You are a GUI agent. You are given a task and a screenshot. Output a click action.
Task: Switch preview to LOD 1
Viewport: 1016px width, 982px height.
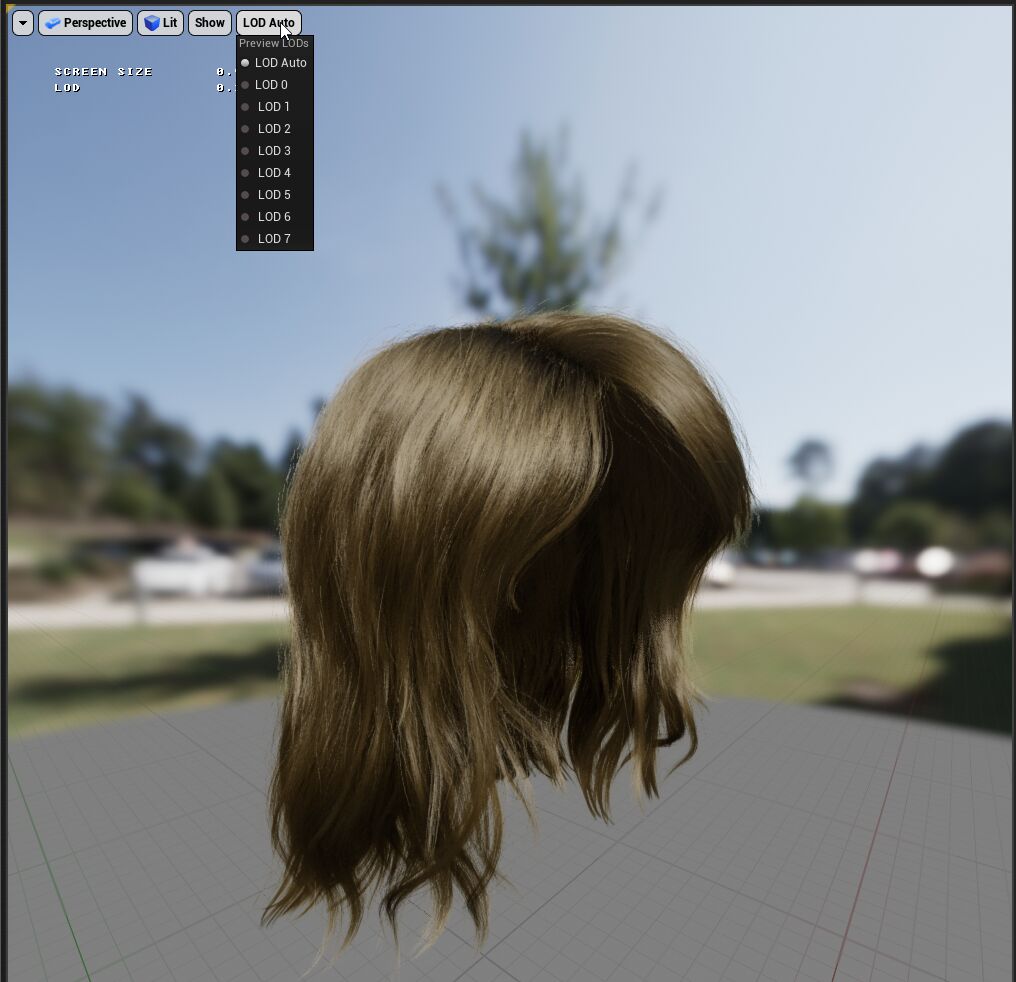tap(273, 107)
